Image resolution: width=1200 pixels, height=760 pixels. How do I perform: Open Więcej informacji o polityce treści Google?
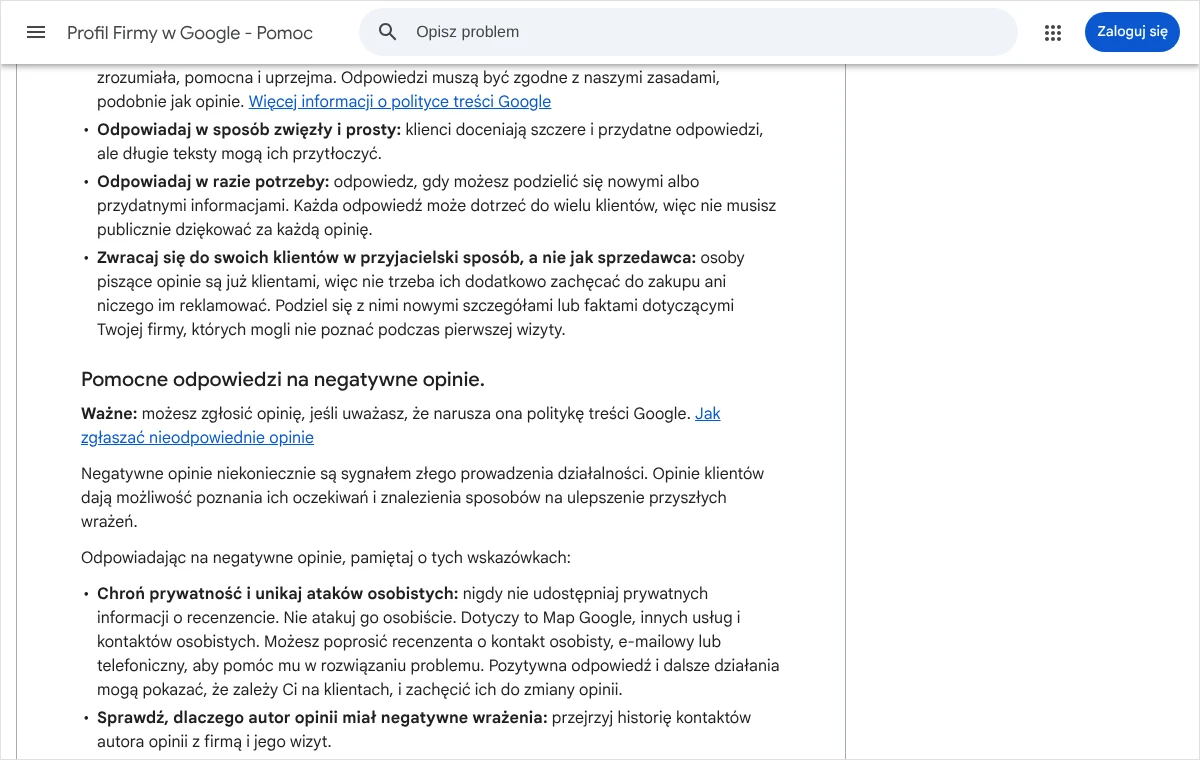(x=400, y=102)
